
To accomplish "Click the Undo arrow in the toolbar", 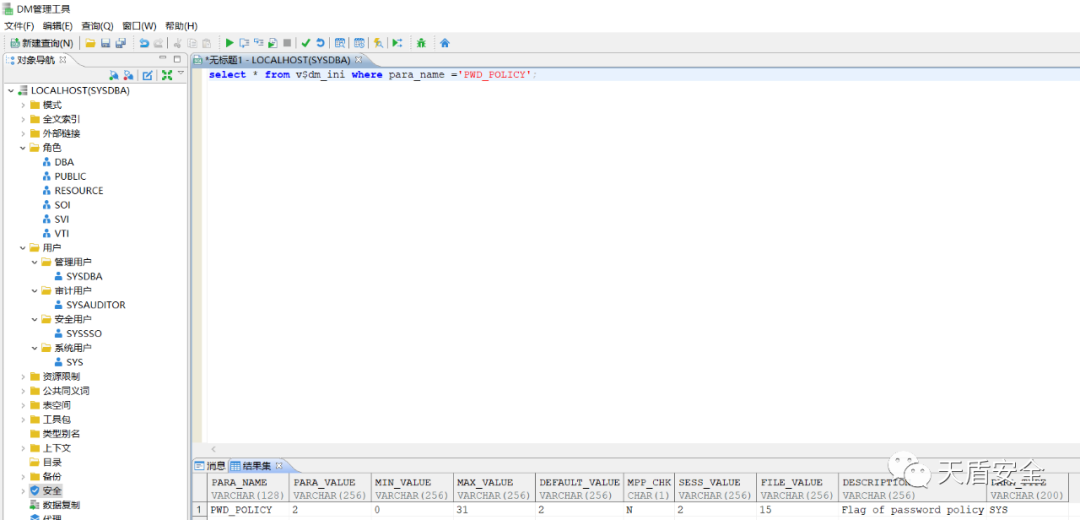I will click(144, 43).
